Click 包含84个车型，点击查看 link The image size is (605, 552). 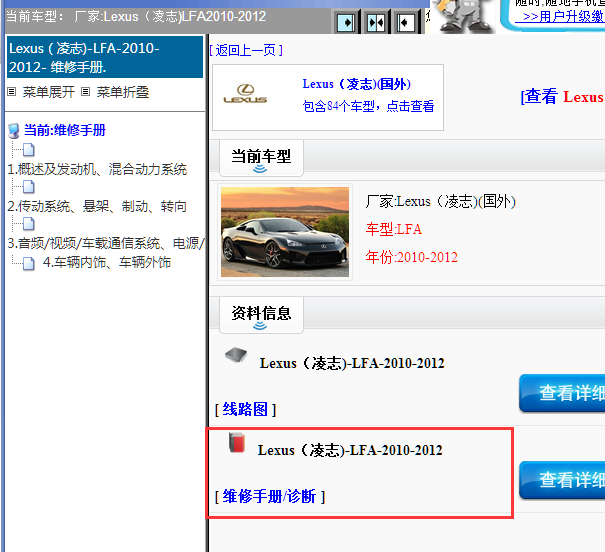pos(368,106)
